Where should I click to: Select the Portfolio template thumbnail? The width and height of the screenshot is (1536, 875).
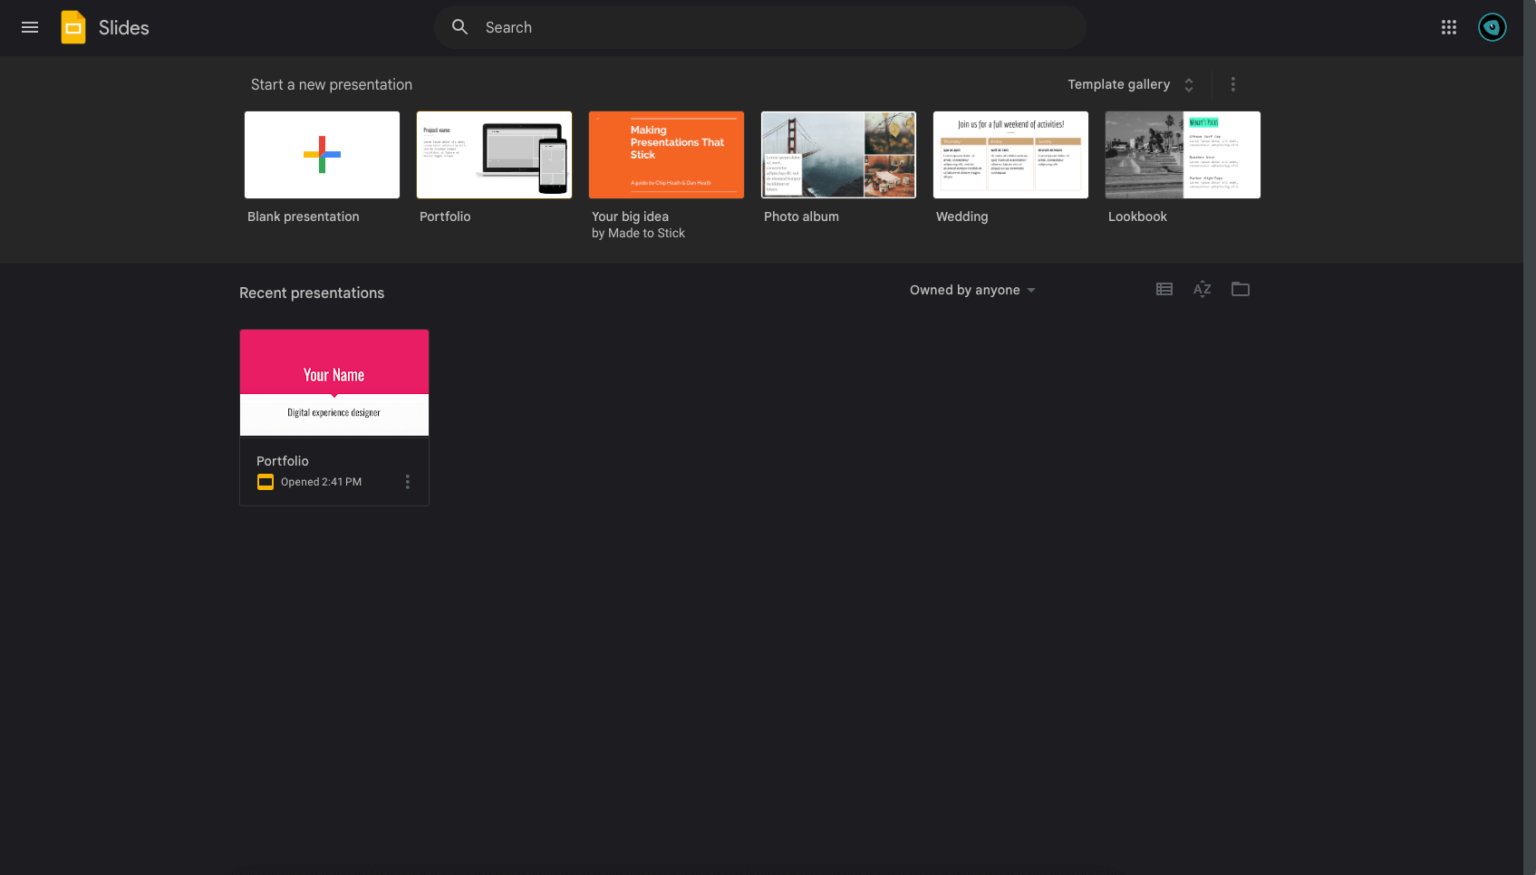(494, 155)
